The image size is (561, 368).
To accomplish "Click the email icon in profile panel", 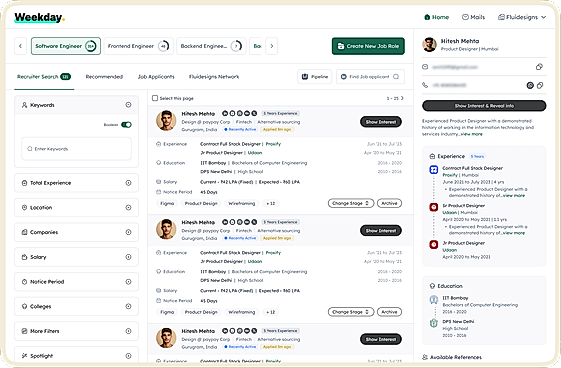I will pos(425,67).
